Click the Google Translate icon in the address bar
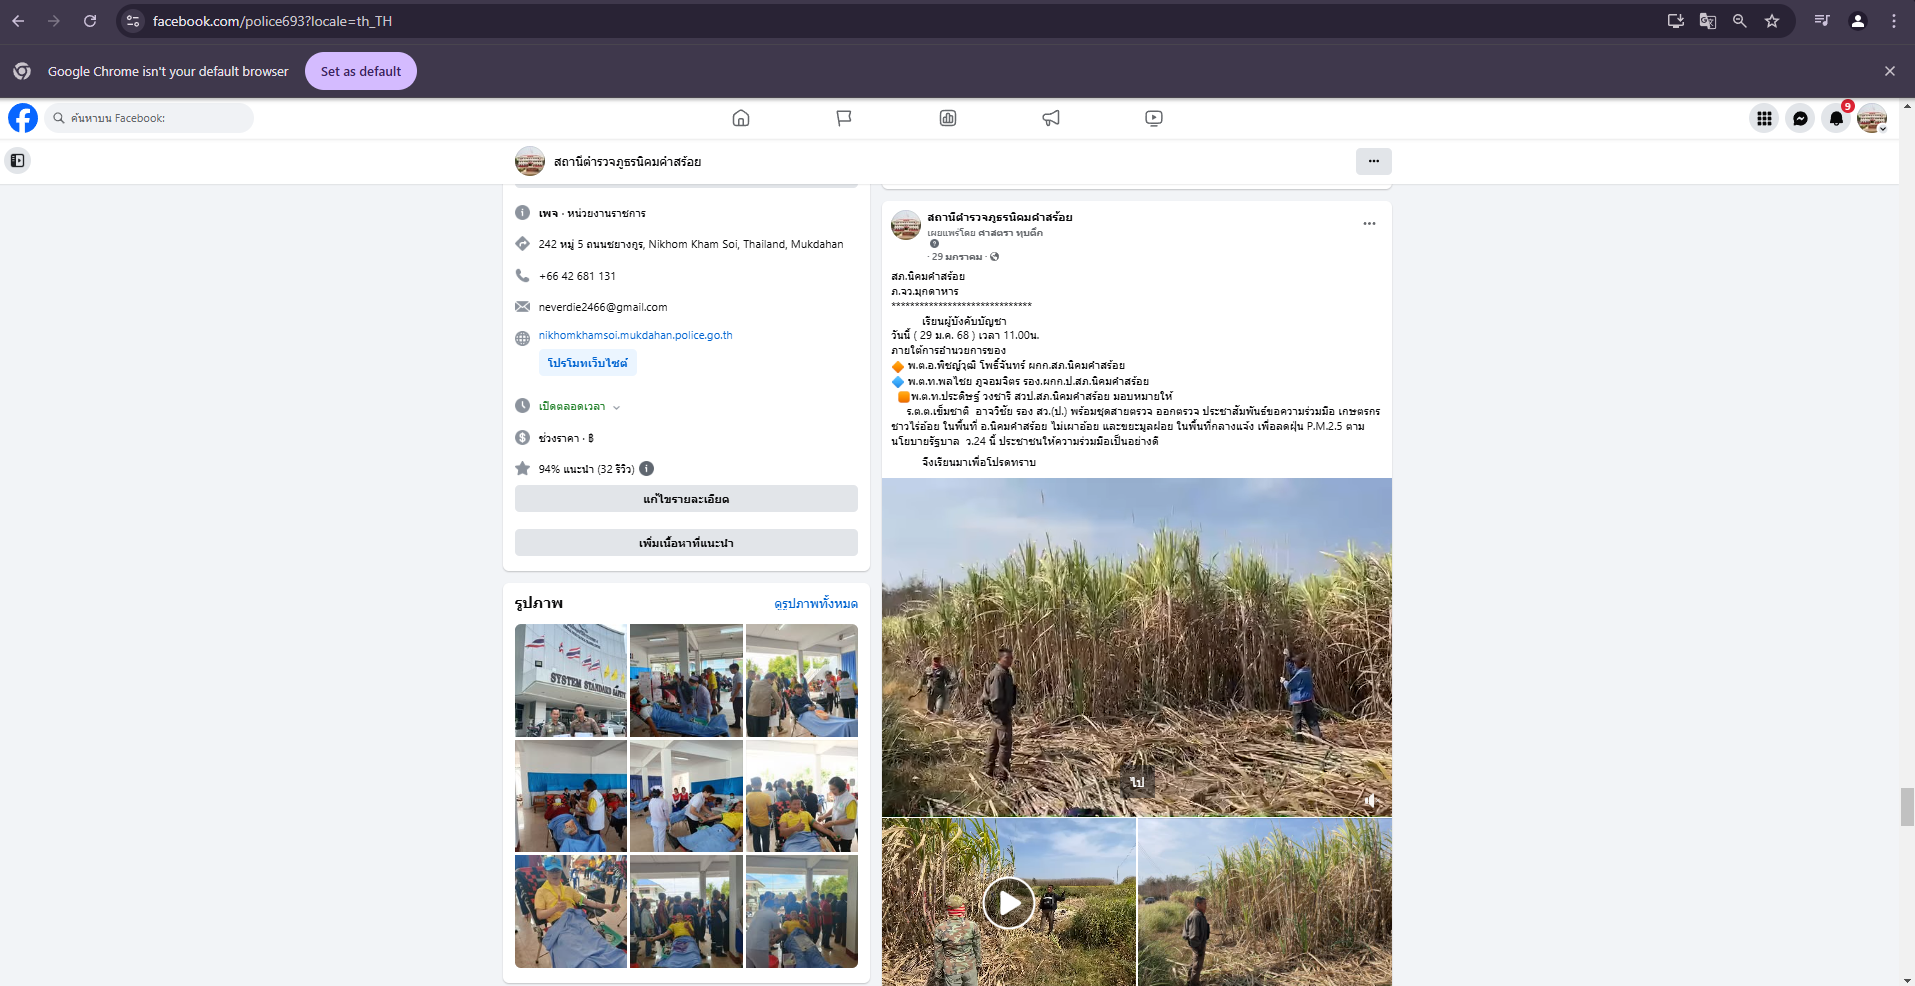1915x986 pixels. click(x=1708, y=21)
